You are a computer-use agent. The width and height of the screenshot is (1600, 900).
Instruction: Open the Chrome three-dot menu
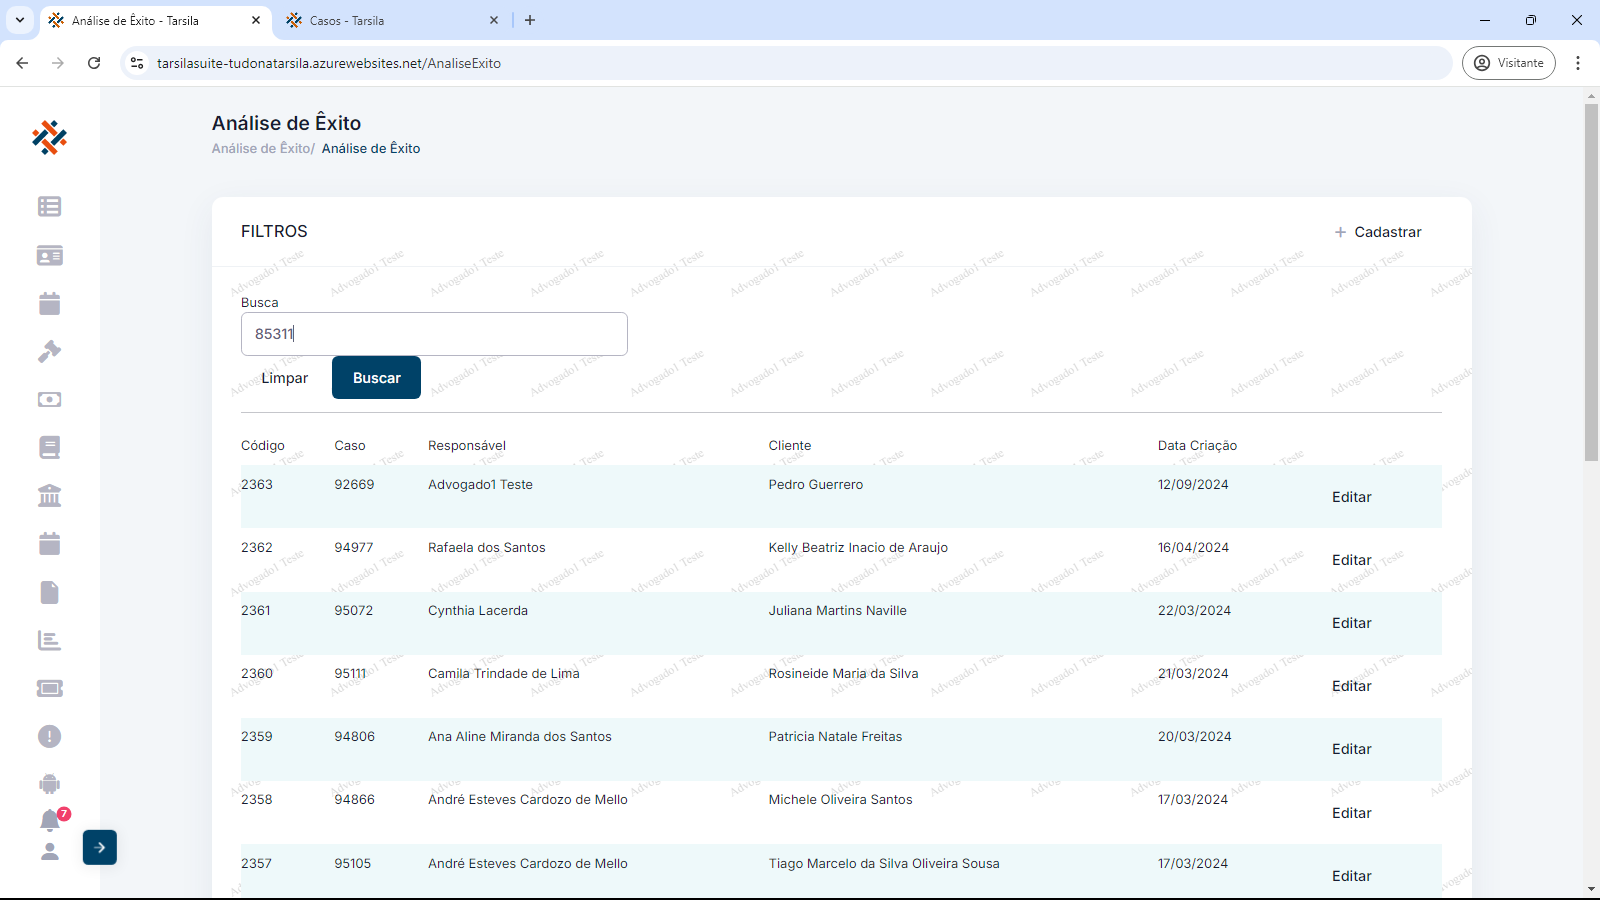pos(1578,63)
